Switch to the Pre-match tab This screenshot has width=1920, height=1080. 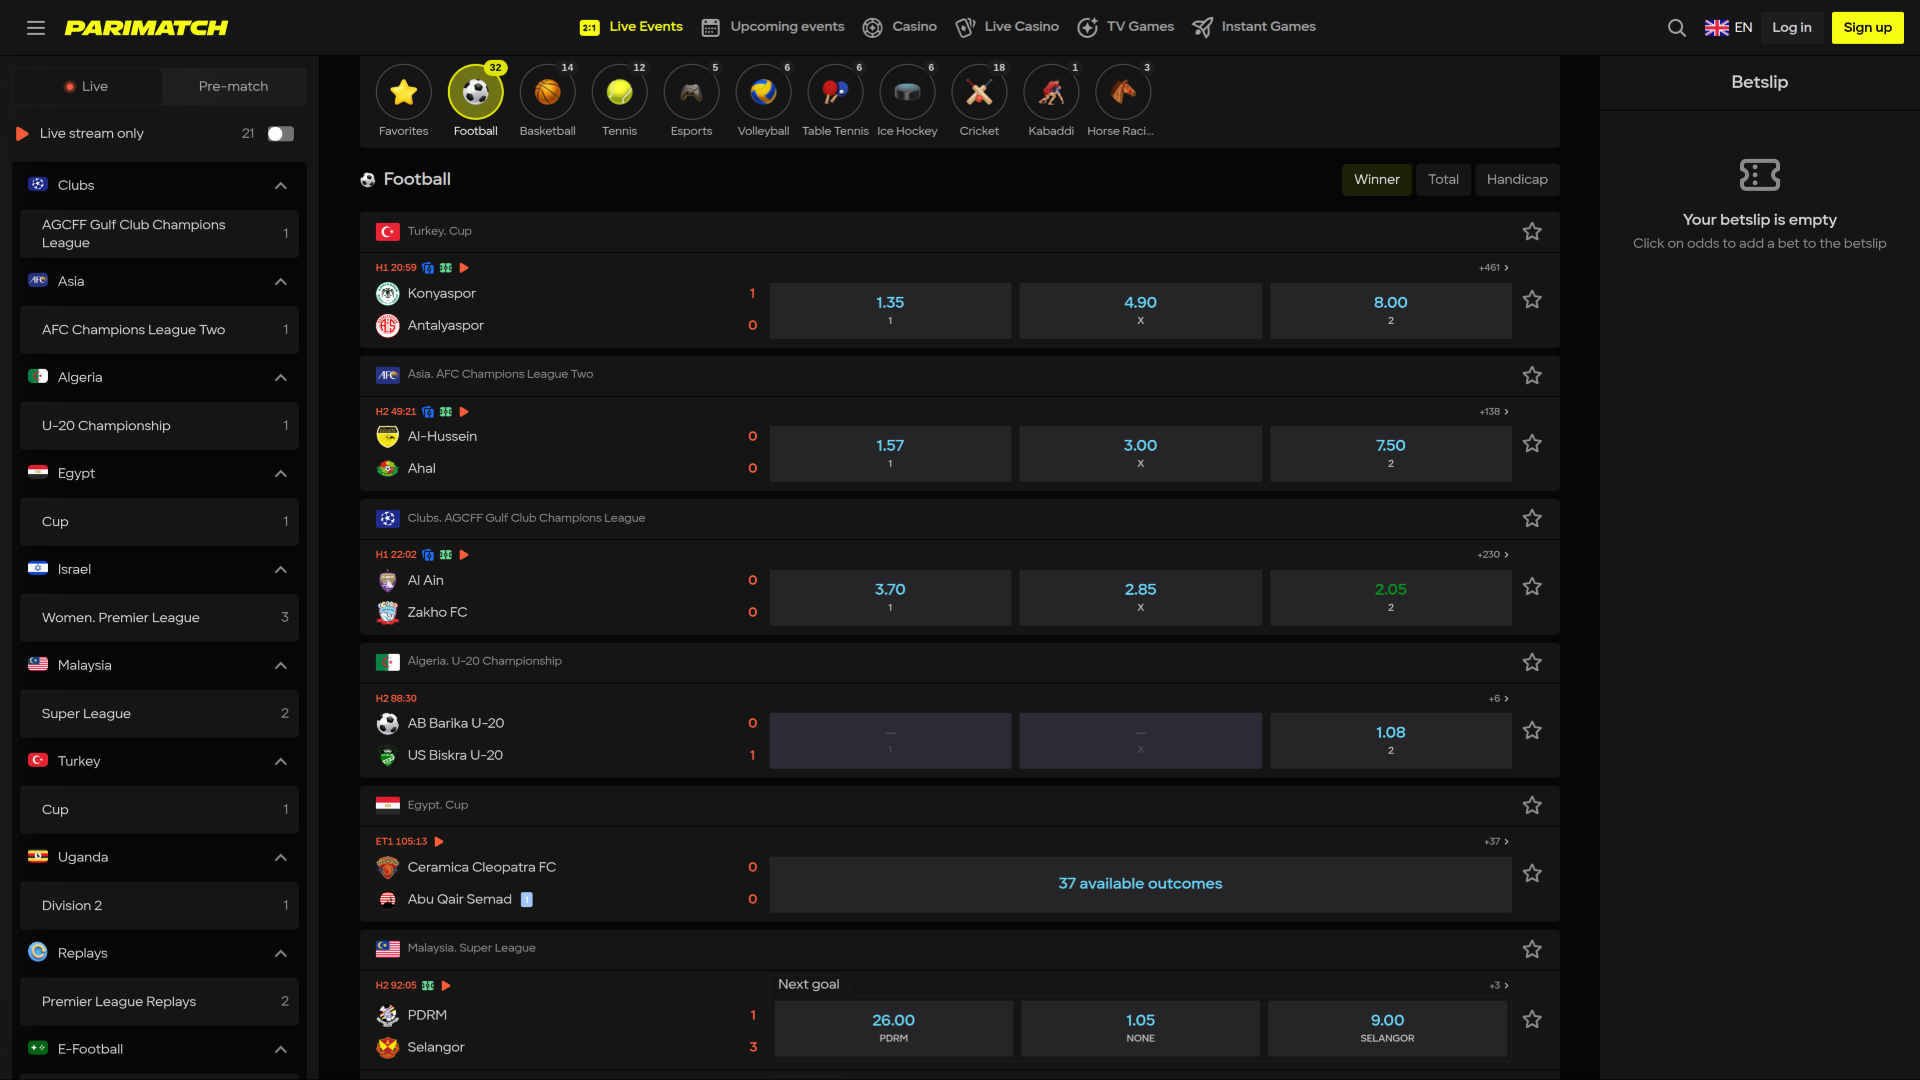click(x=233, y=86)
